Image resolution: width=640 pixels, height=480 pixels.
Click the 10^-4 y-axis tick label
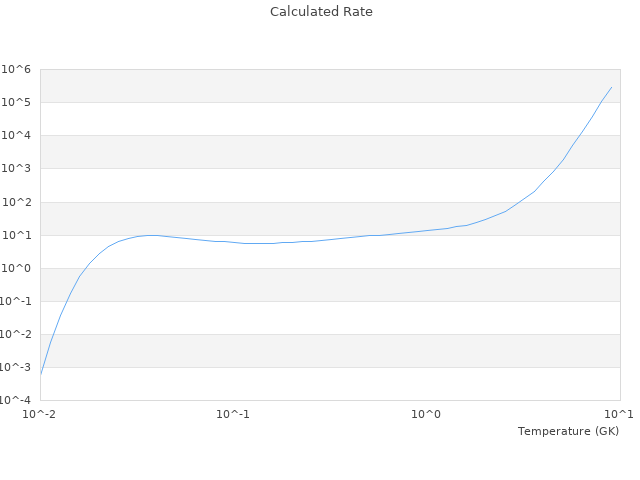coord(15,400)
